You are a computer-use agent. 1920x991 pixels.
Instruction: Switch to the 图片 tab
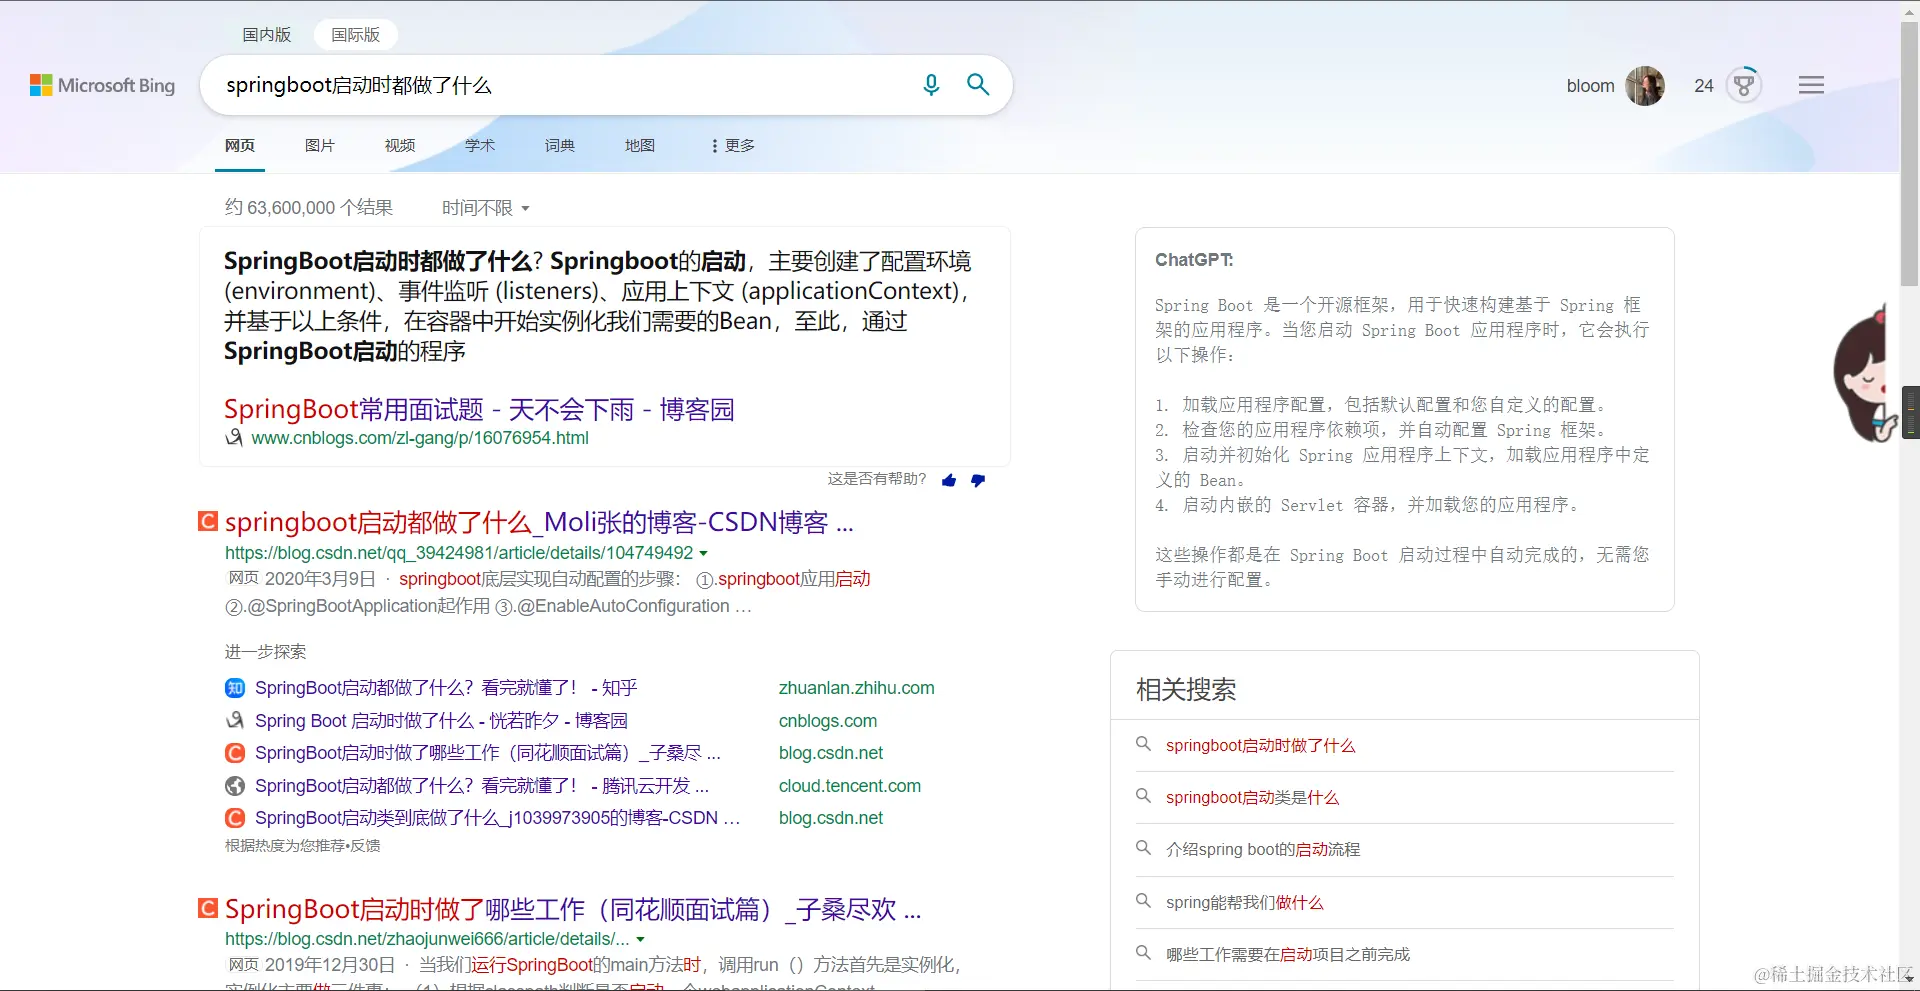click(320, 146)
